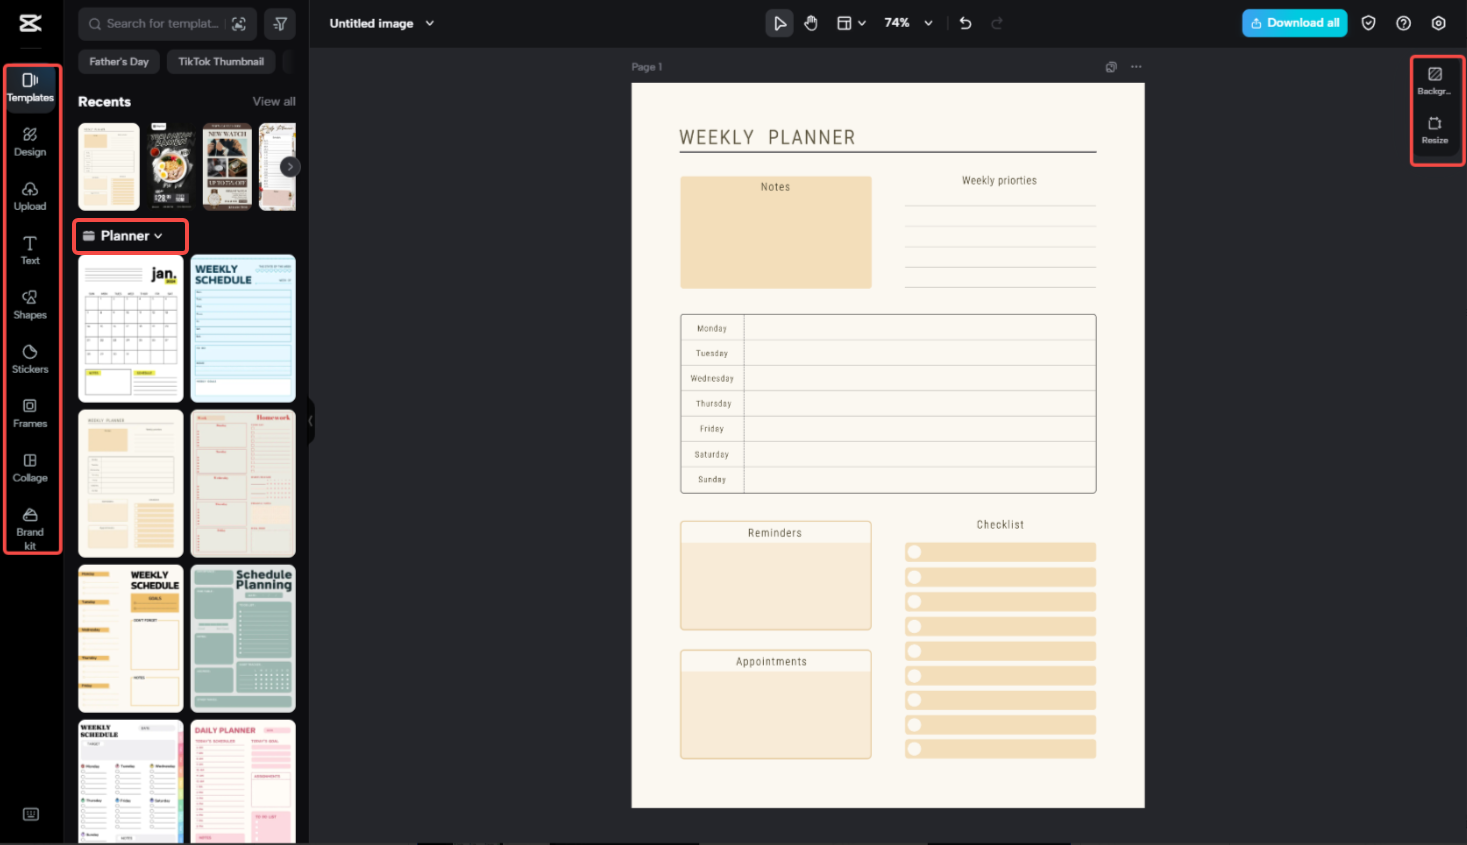
Task: Toggle the Hand pan tool
Action: tap(810, 22)
